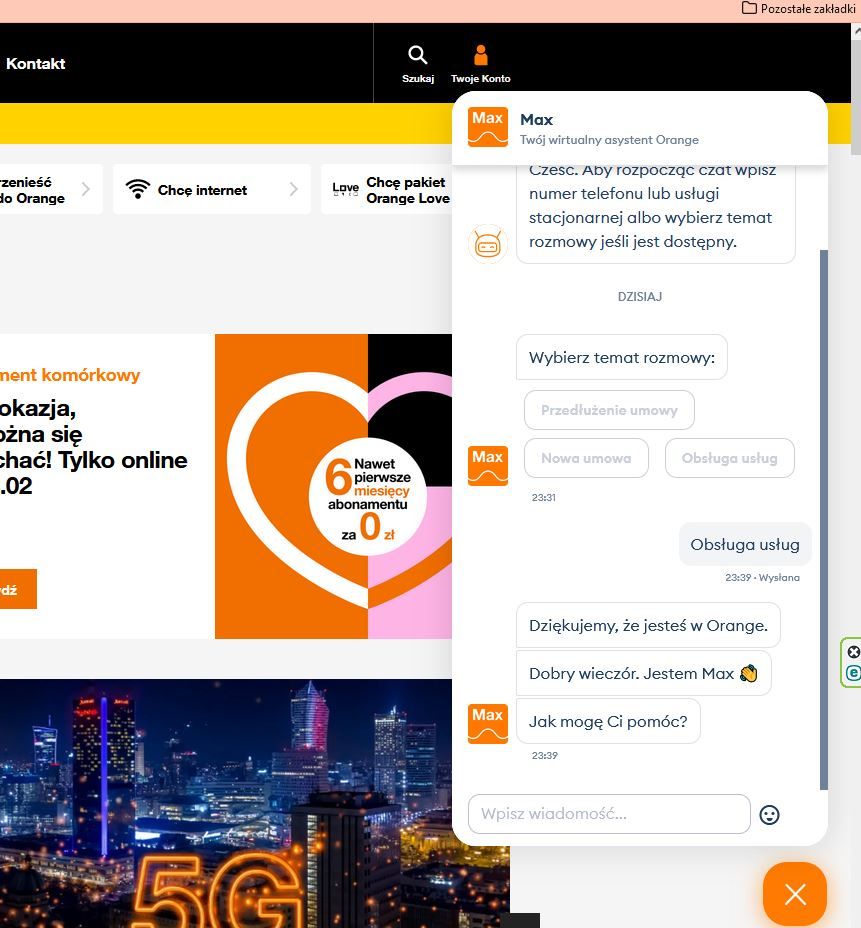The height and width of the screenshot is (928, 861).
Task: Open the Kontakt menu item
Action: (x=36, y=64)
